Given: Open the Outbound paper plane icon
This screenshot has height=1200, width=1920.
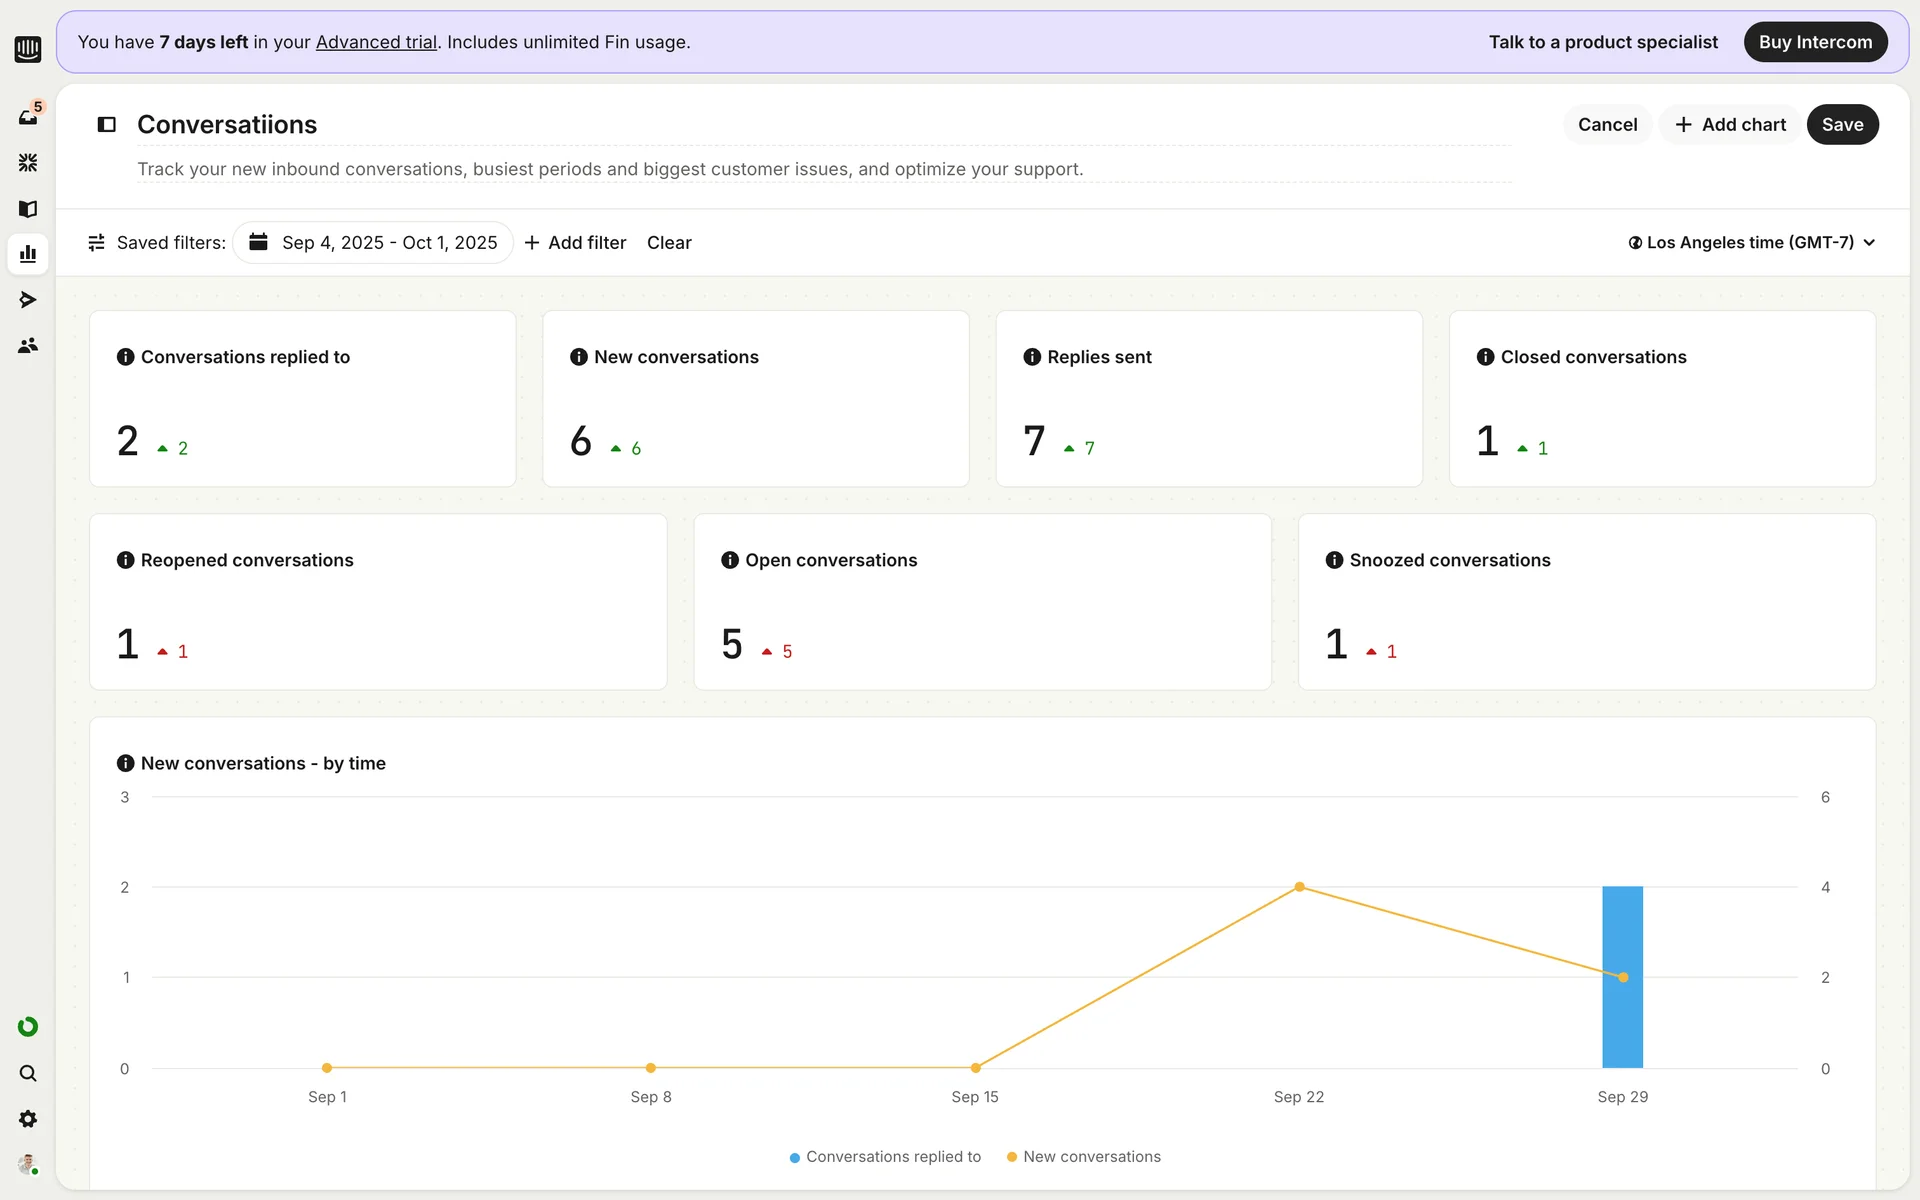Looking at the screenshot, I should tap(28, 300).
